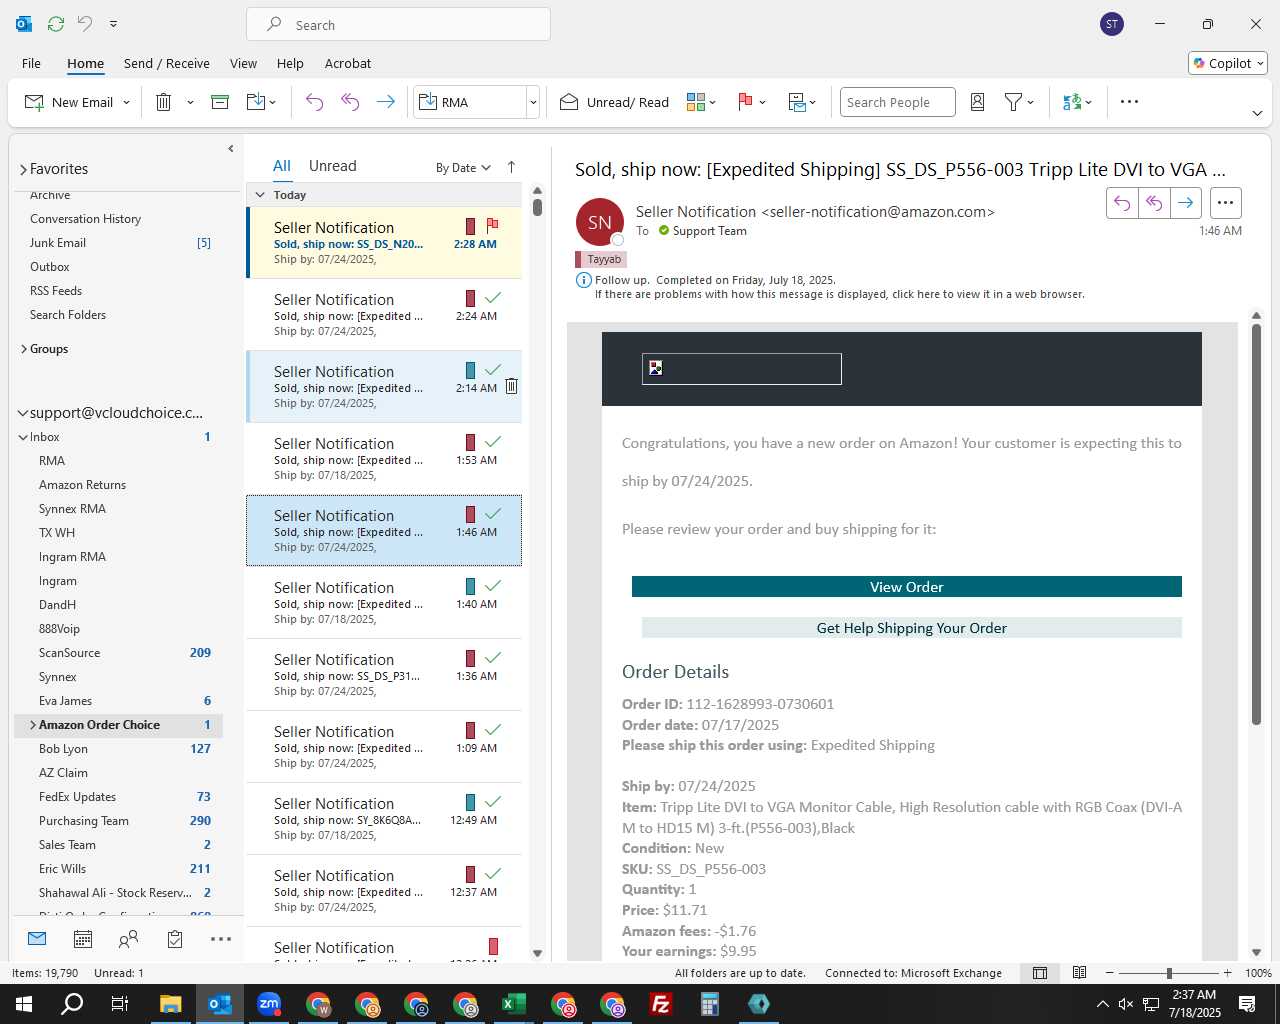Open the navigation bar's three-dot options
The image size is (1280, 1024).
pyautogui.click(x=221, y=939)
